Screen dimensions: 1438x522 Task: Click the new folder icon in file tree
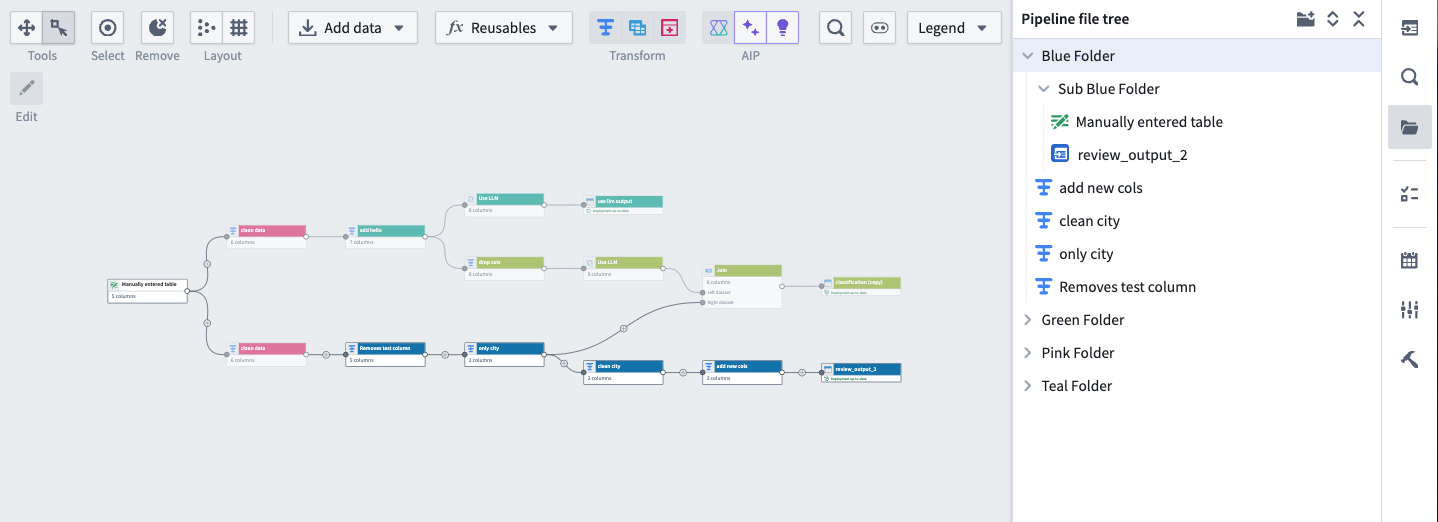pos(1305,19)
